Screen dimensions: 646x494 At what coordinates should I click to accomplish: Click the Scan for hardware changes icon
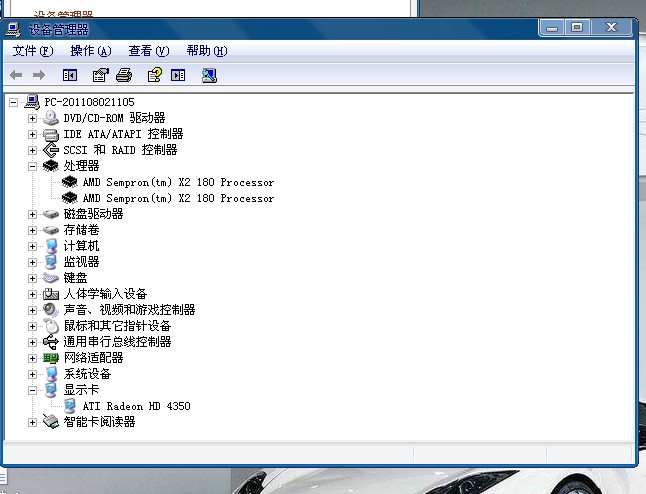pyautogui.click(x=208, y=75)
